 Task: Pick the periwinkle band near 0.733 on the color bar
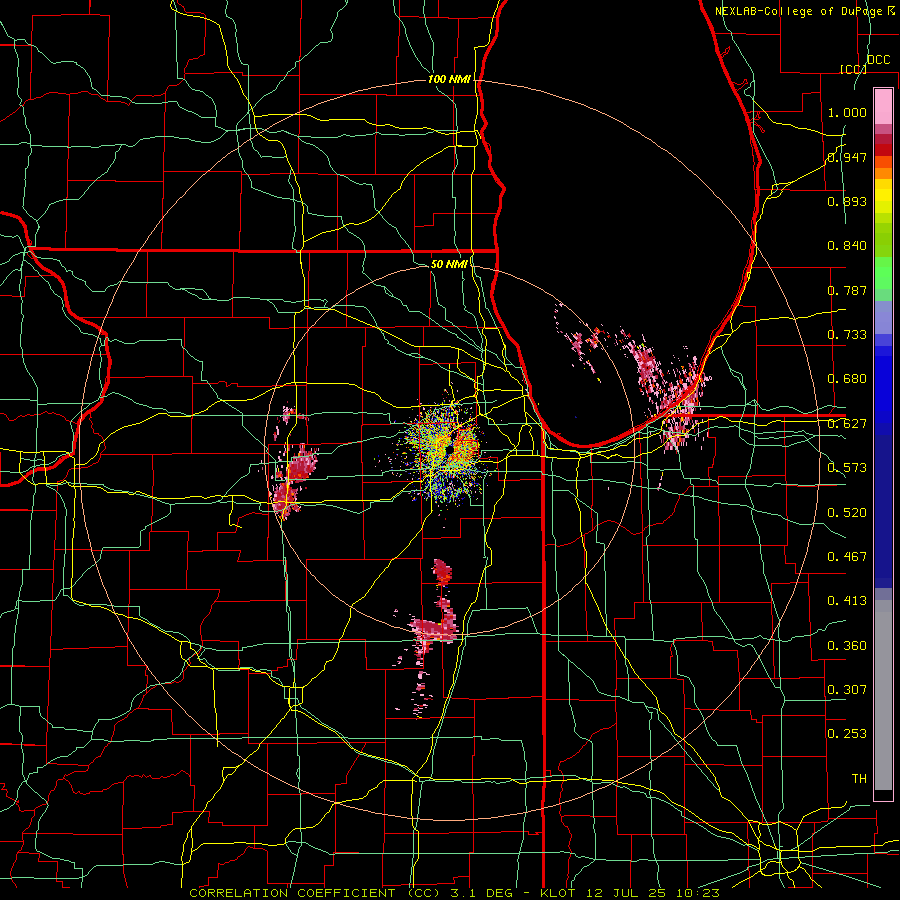click(883, 318)
